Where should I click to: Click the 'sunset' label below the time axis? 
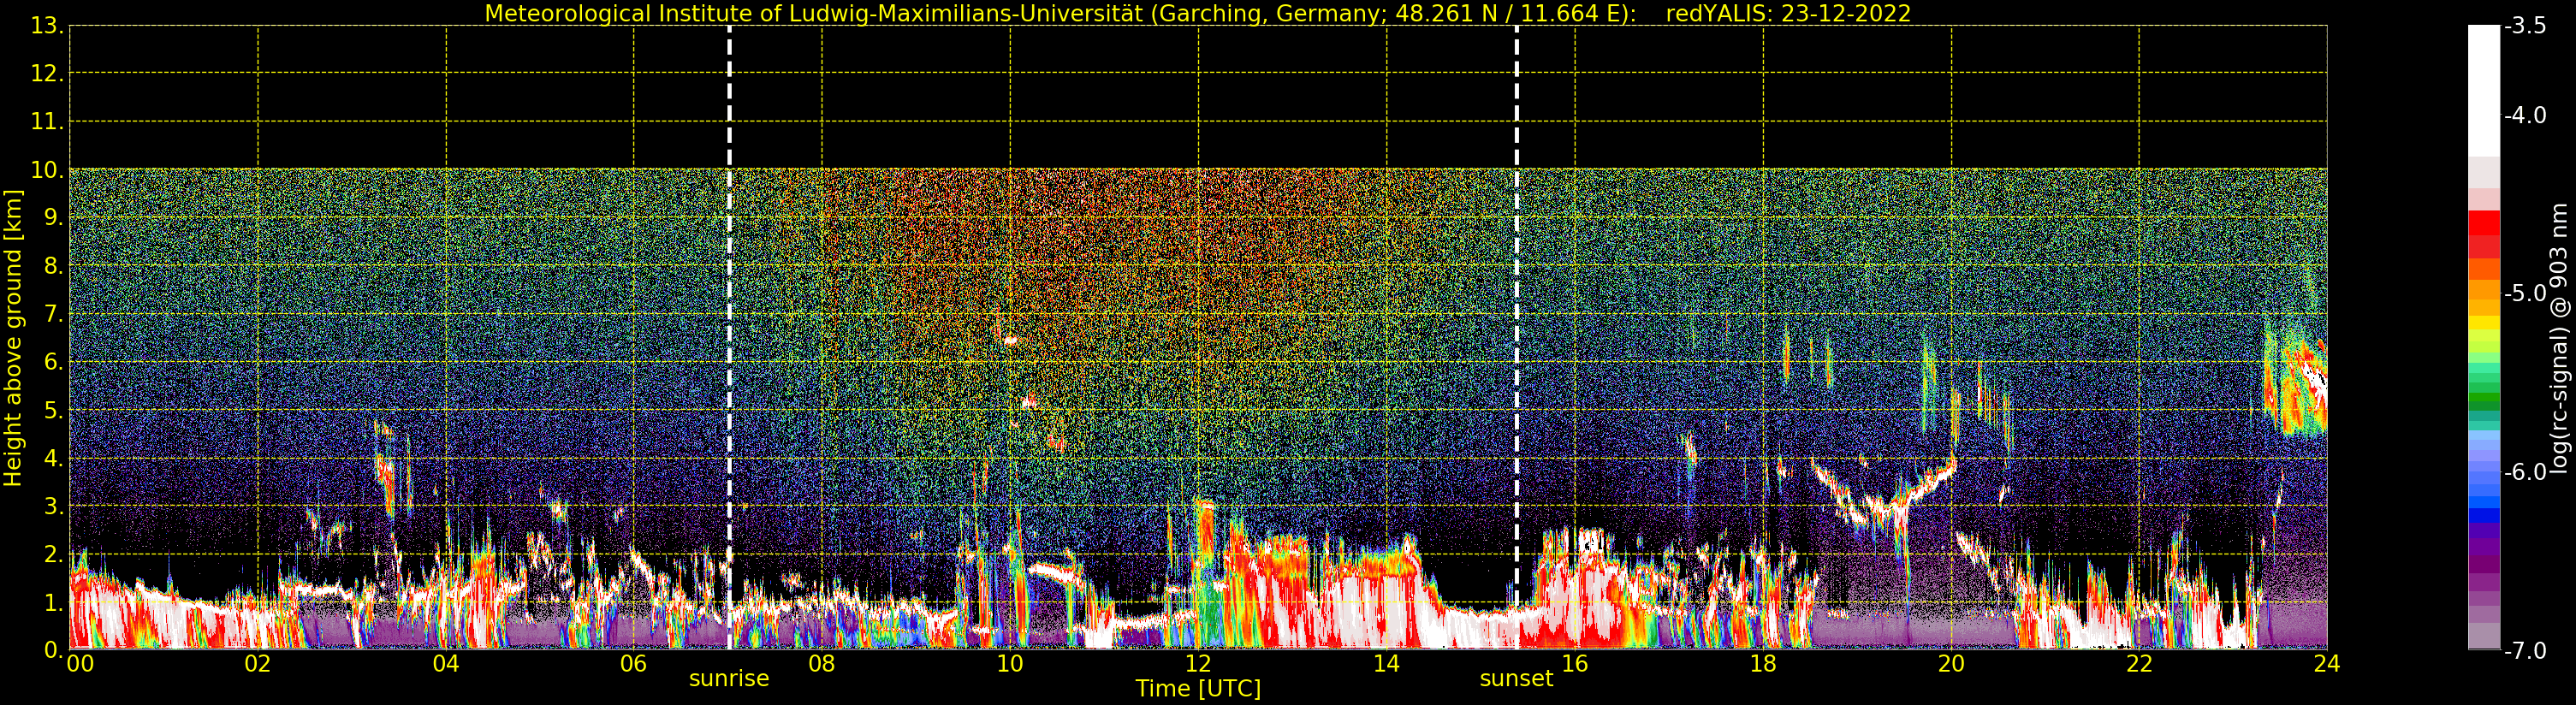tap(1516, 678)
